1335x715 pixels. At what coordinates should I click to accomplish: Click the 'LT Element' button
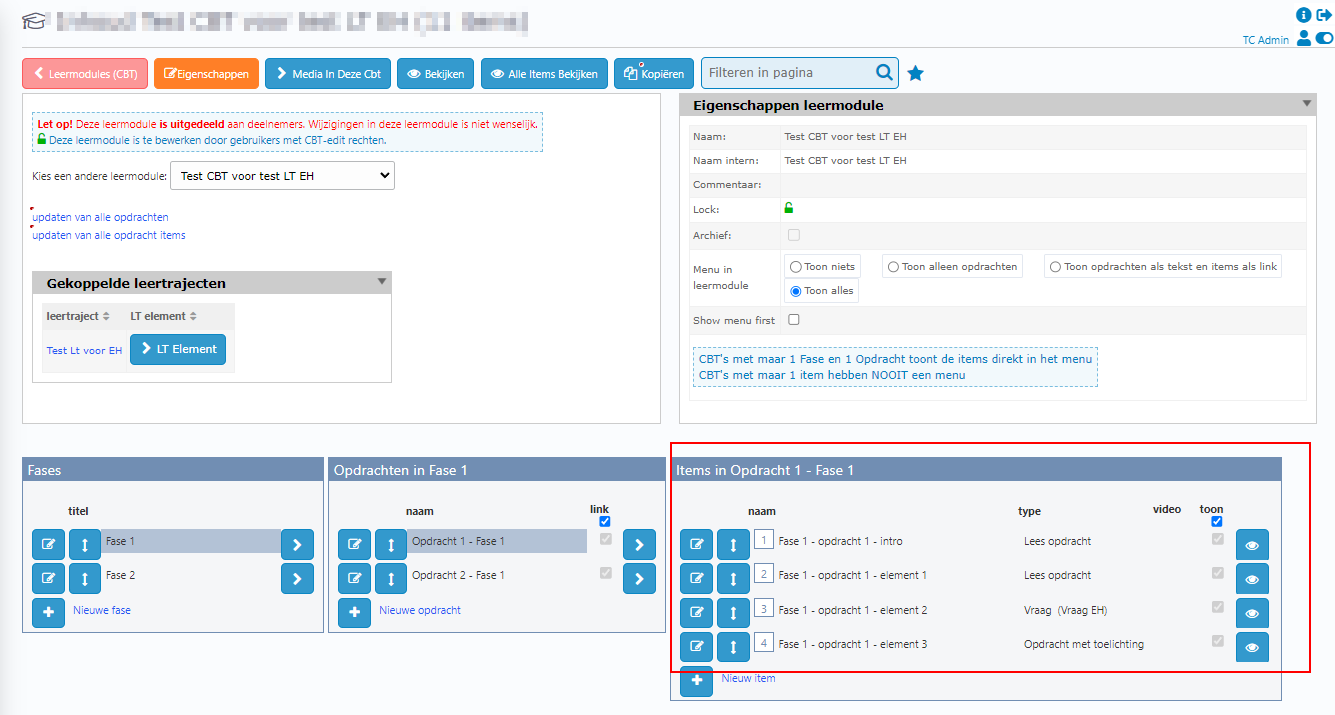[x=178, y=349]
